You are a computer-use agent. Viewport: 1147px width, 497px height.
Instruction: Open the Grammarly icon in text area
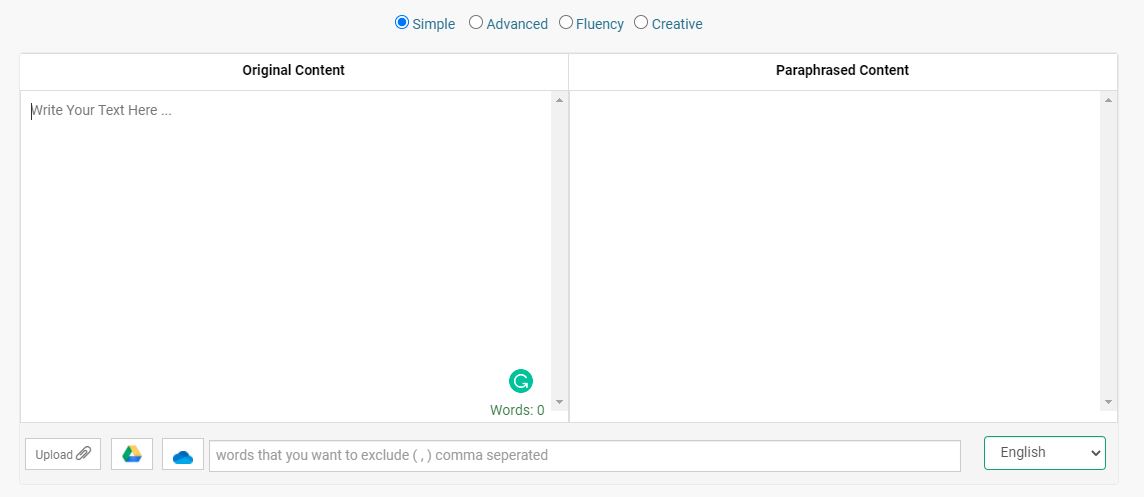click(x=521, y=381)
